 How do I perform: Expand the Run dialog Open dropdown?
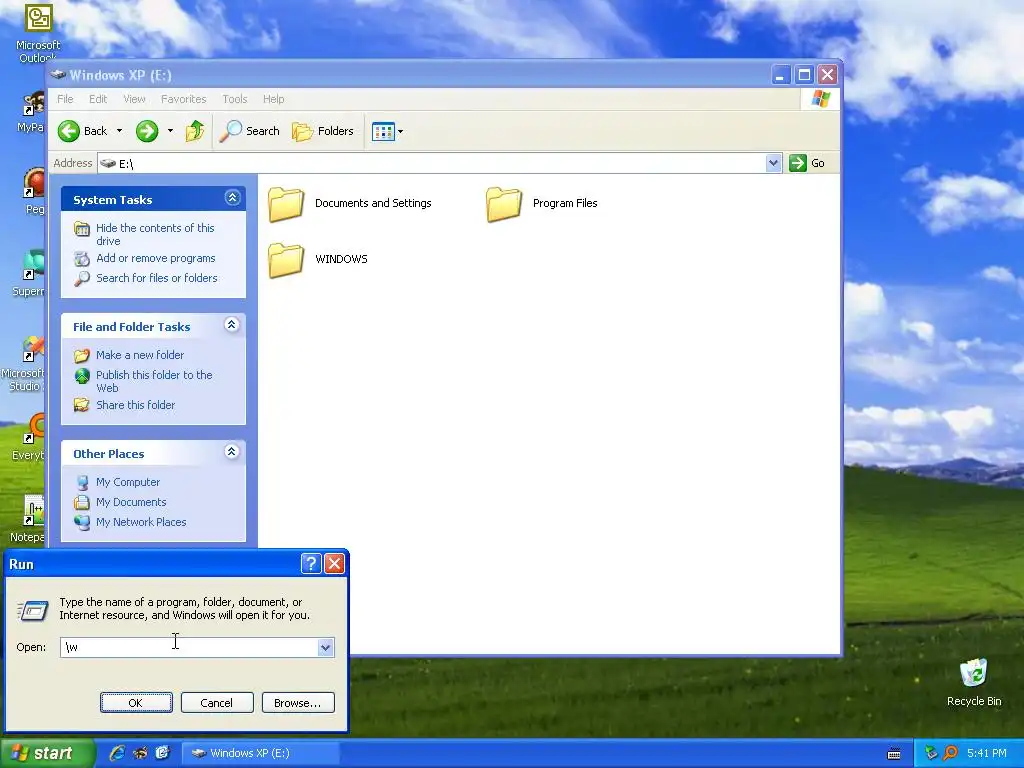pyautogui.click(x=325, y=647)
